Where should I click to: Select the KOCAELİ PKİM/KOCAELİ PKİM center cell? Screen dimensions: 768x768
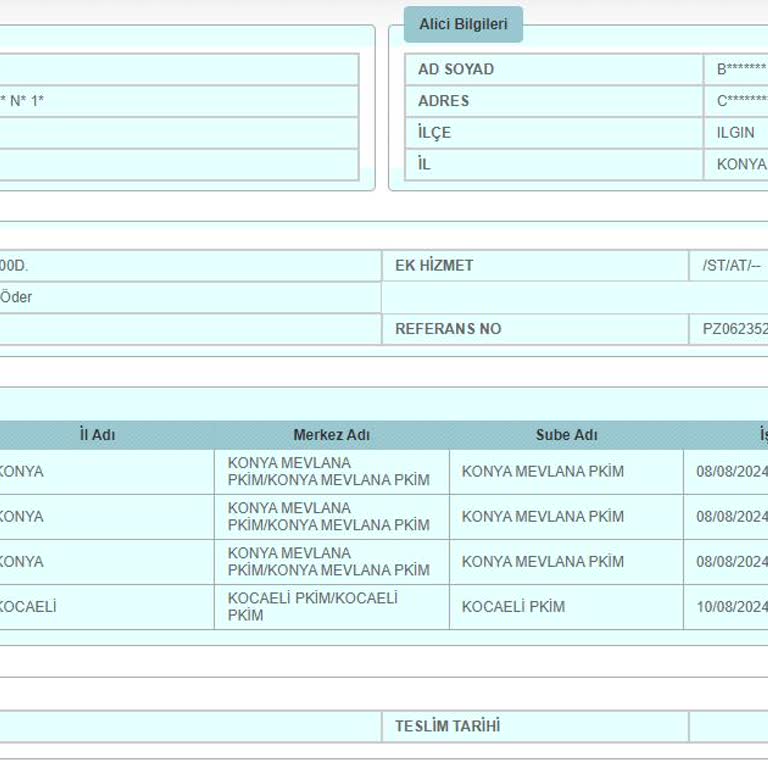click(x=332, y=607)
